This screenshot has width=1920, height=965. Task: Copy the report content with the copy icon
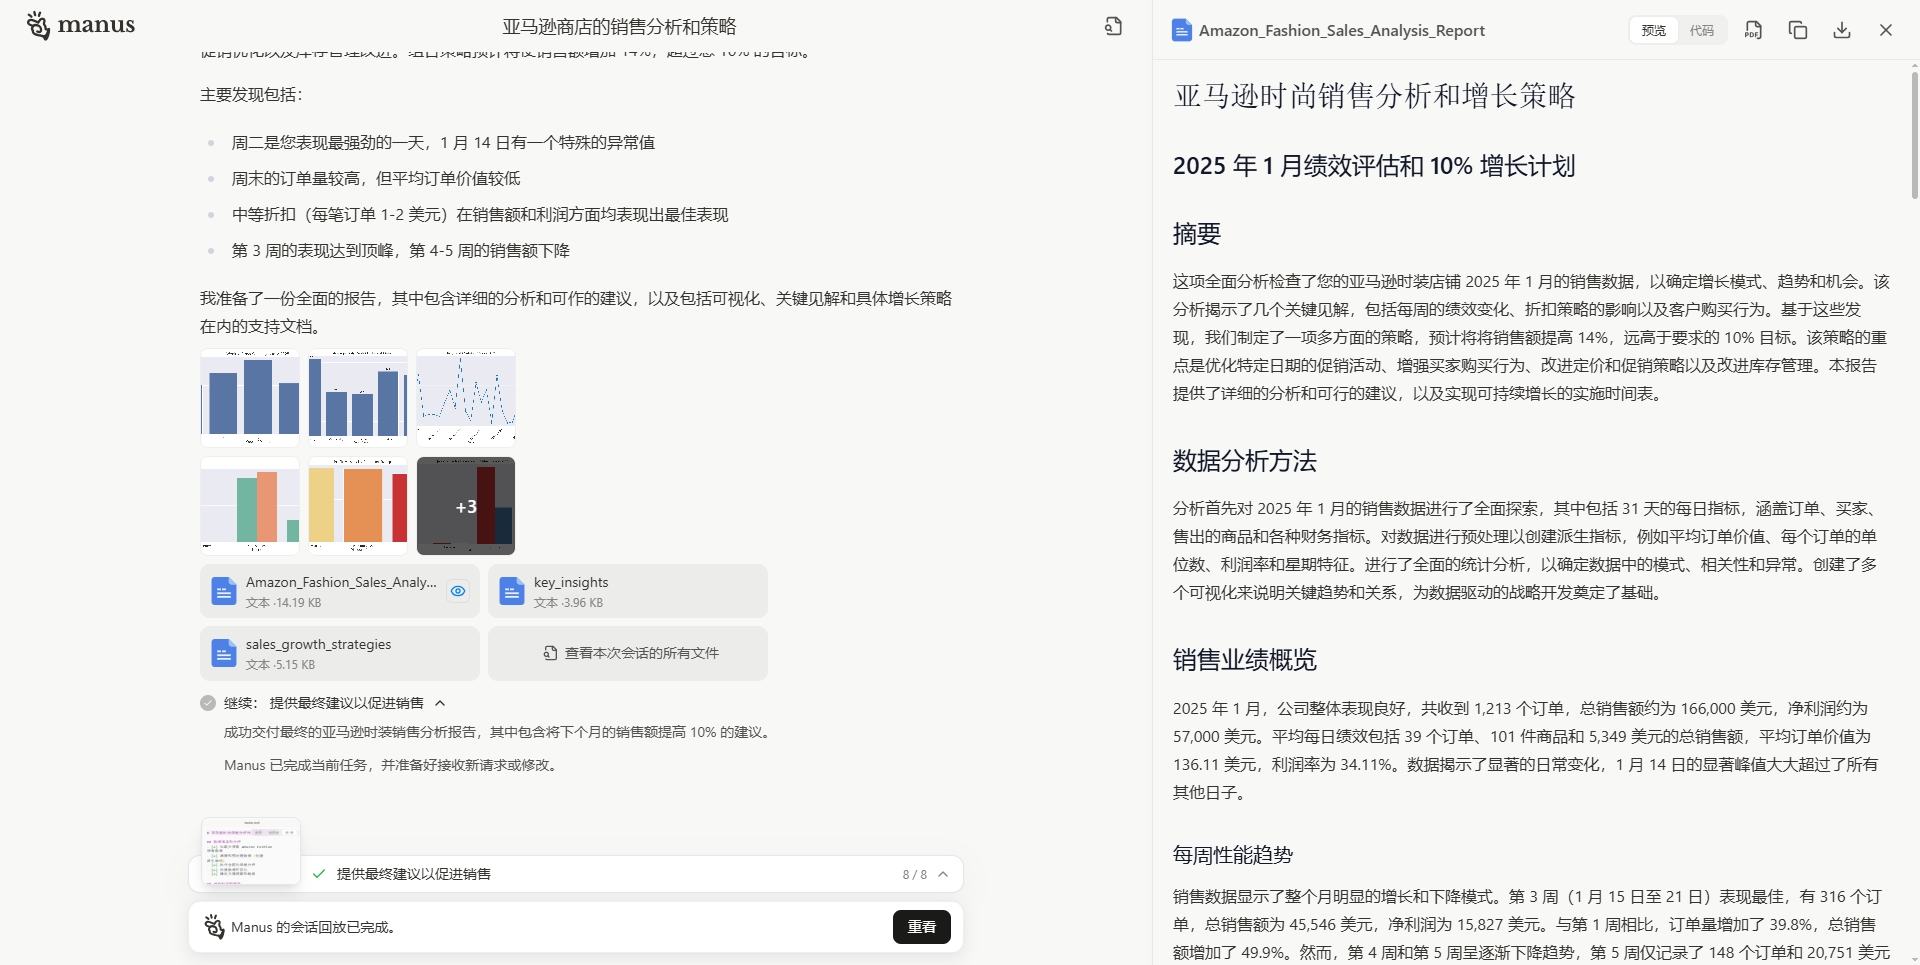tap(1798, 30)
